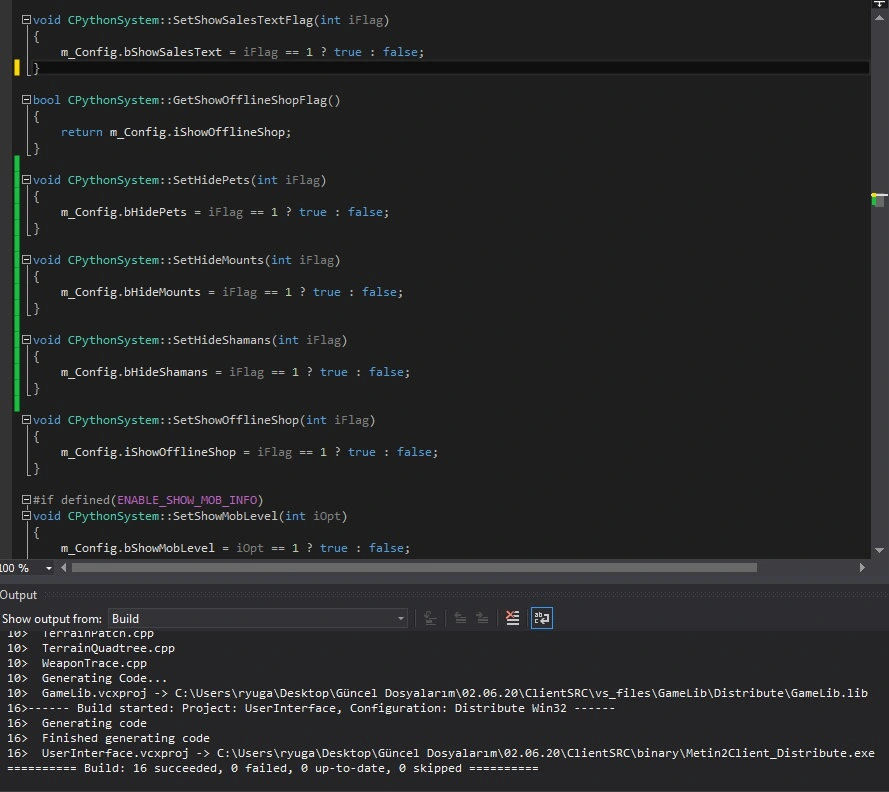Screen dimensions: 889x792
Task: Click m_Config.bHideMounts assignment line
Action: tap(232, 292)
